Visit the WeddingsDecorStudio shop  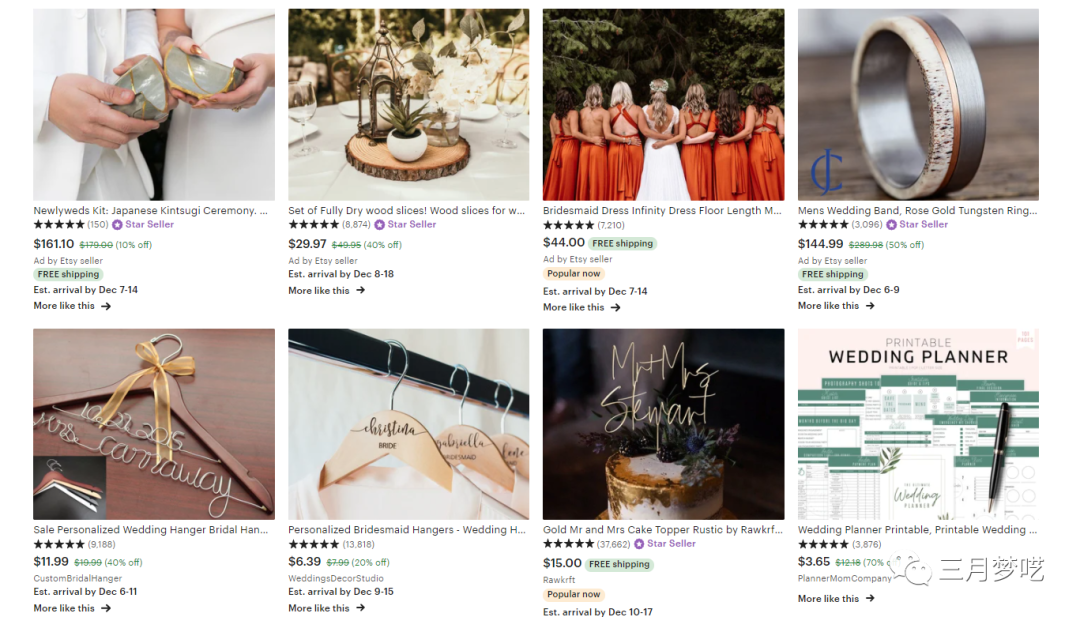[x=336, y=578]
